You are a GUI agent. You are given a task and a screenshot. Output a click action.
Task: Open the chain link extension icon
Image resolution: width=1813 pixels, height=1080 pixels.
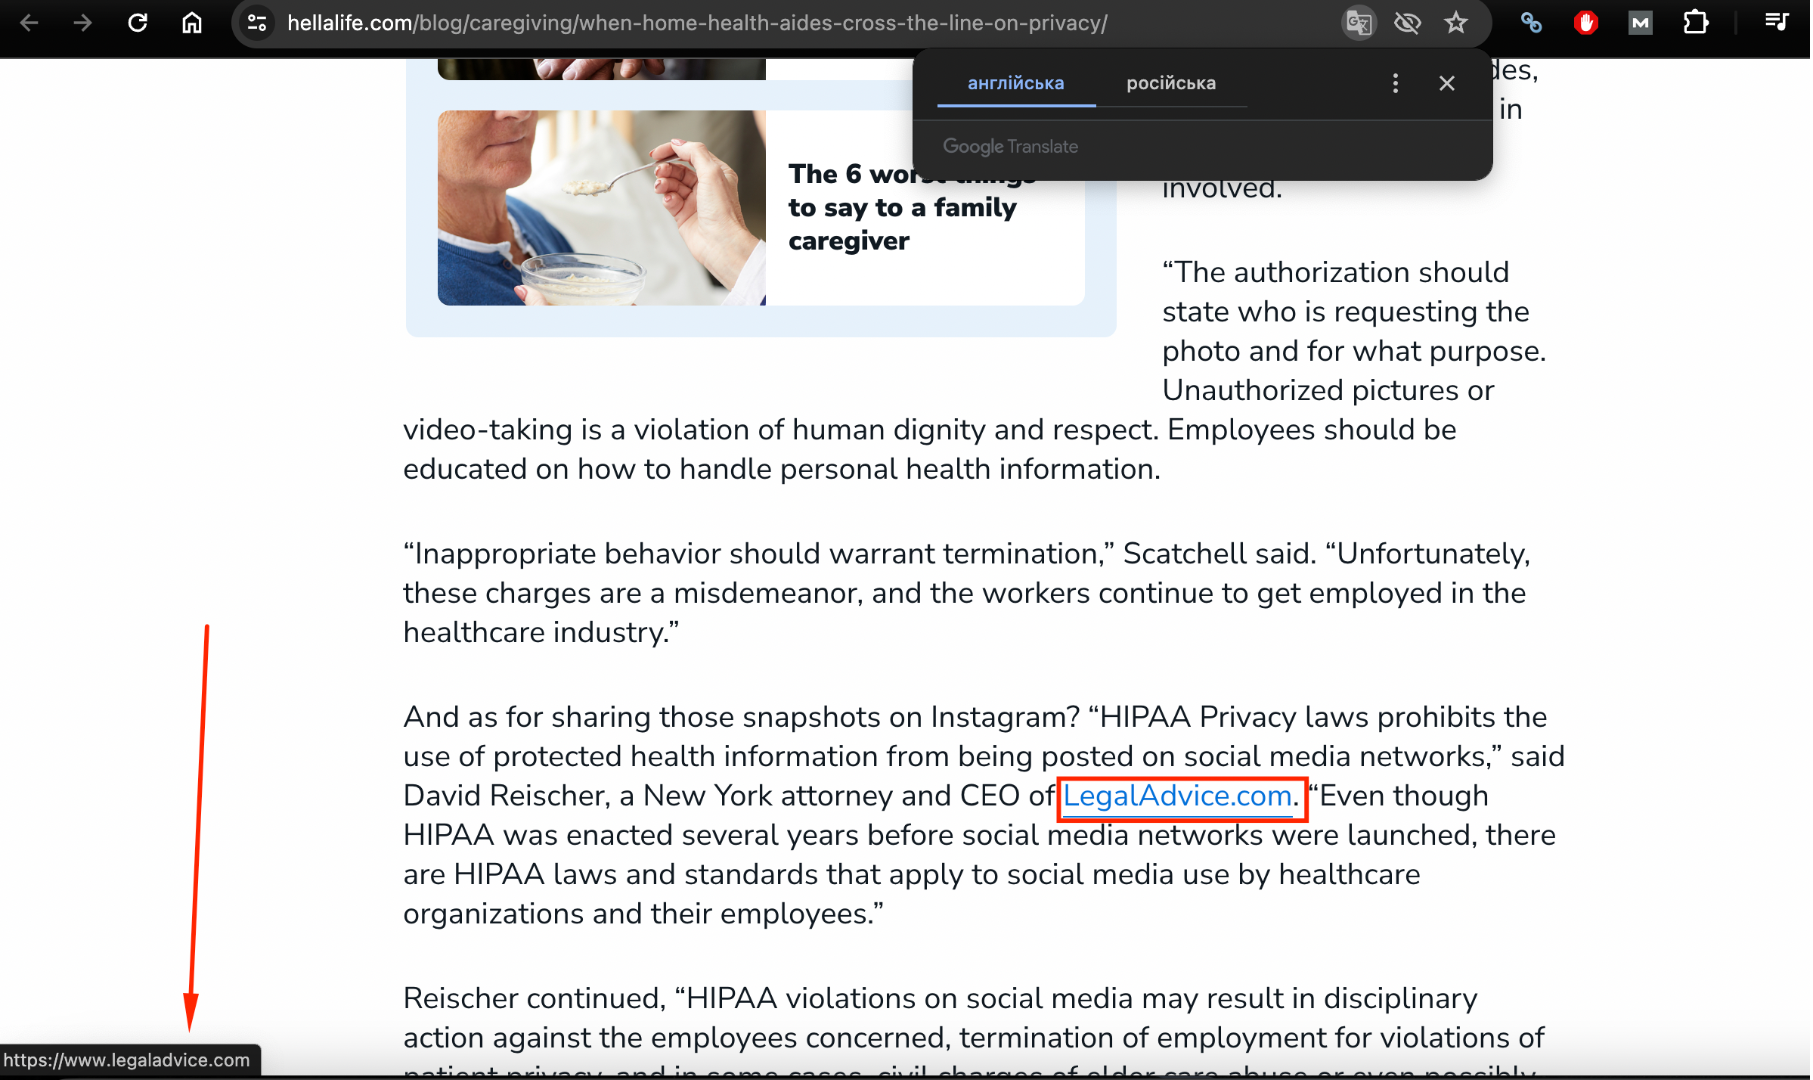(1531, 22)
